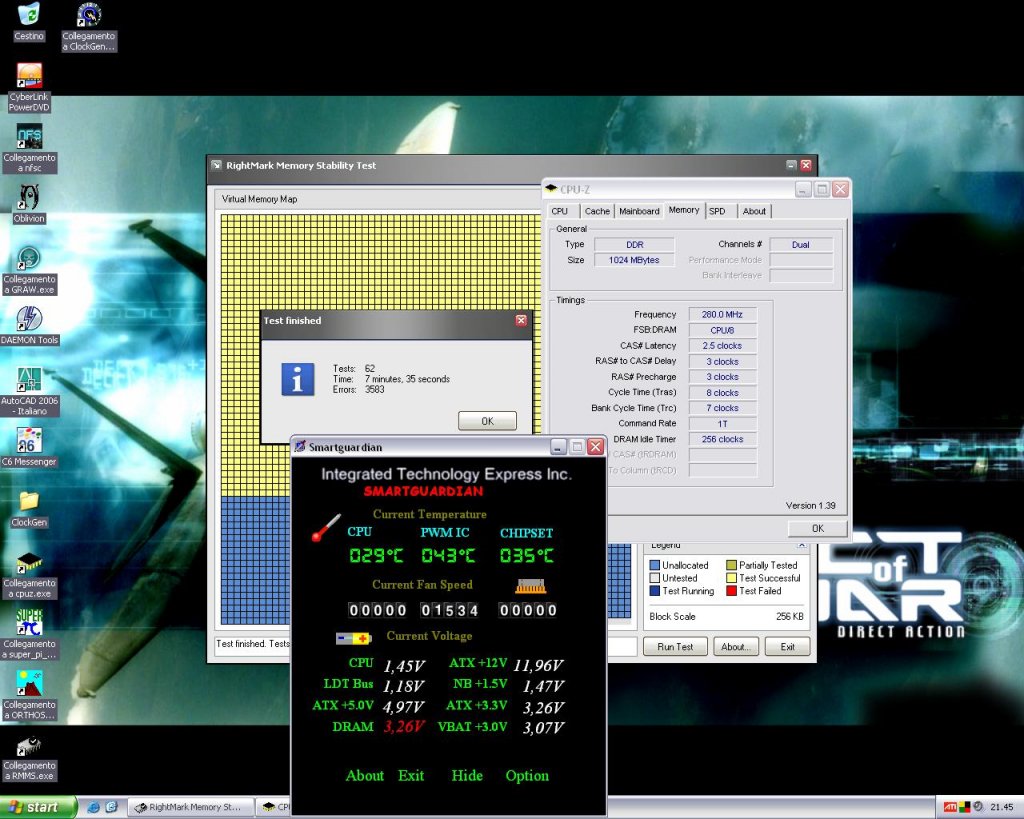This screenshot has height=819, width=1024.
Task: Open About... in RightMark Memory Stability Test
Action: (x=735, y=647)
